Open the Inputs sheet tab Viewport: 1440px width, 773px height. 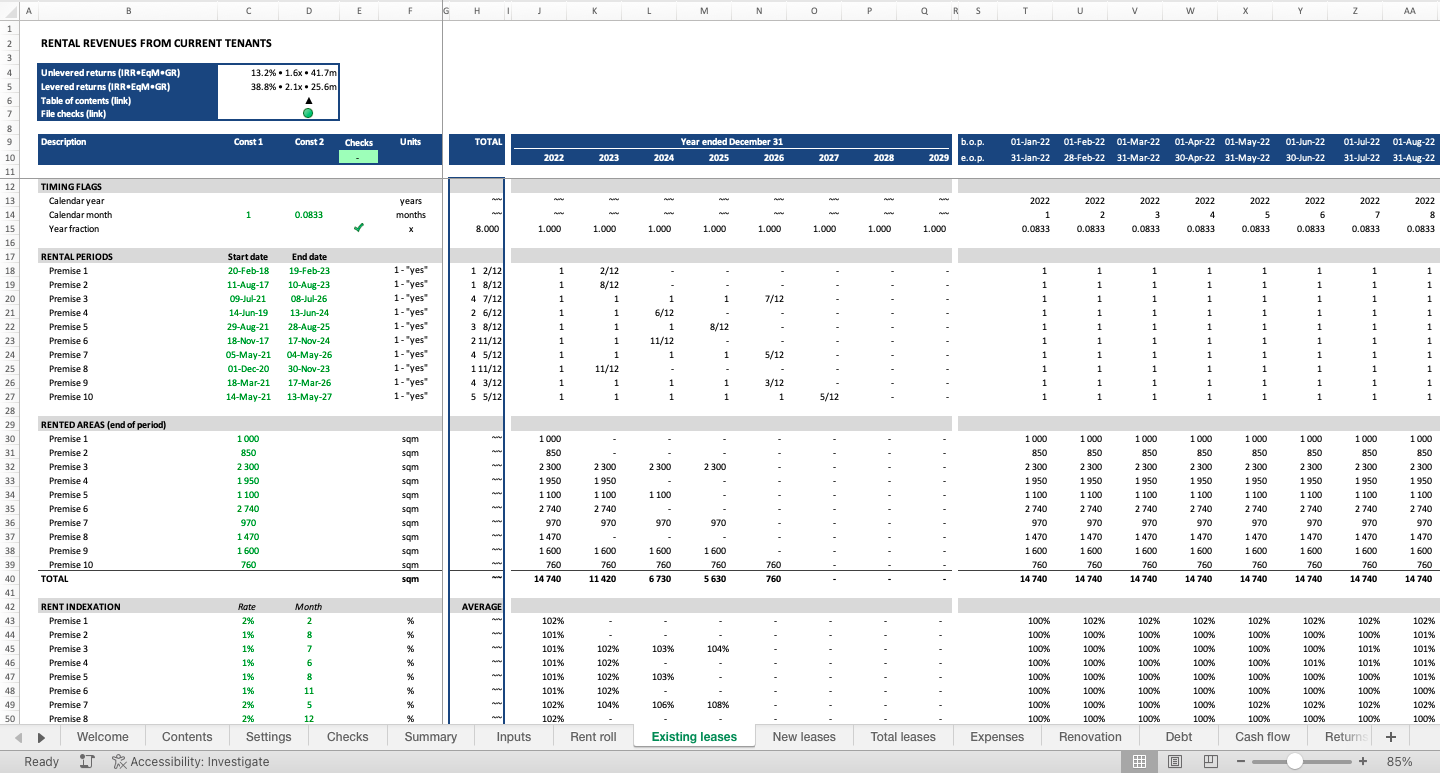514,737
